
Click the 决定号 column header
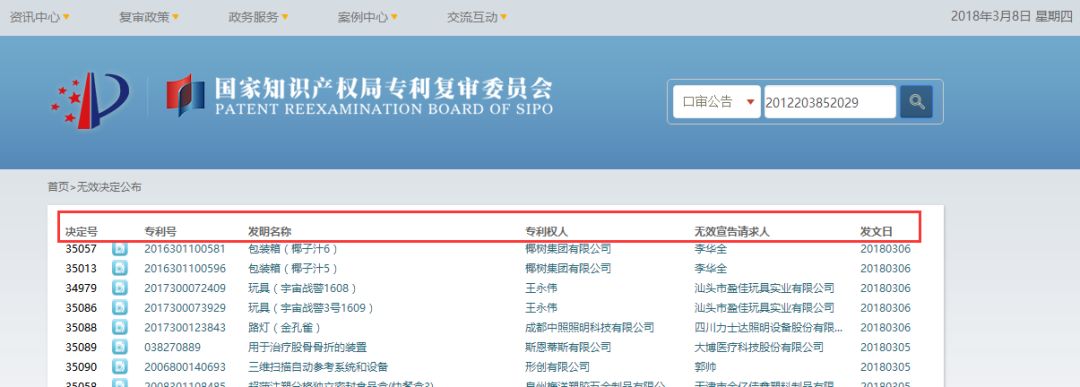pos(81,232)
